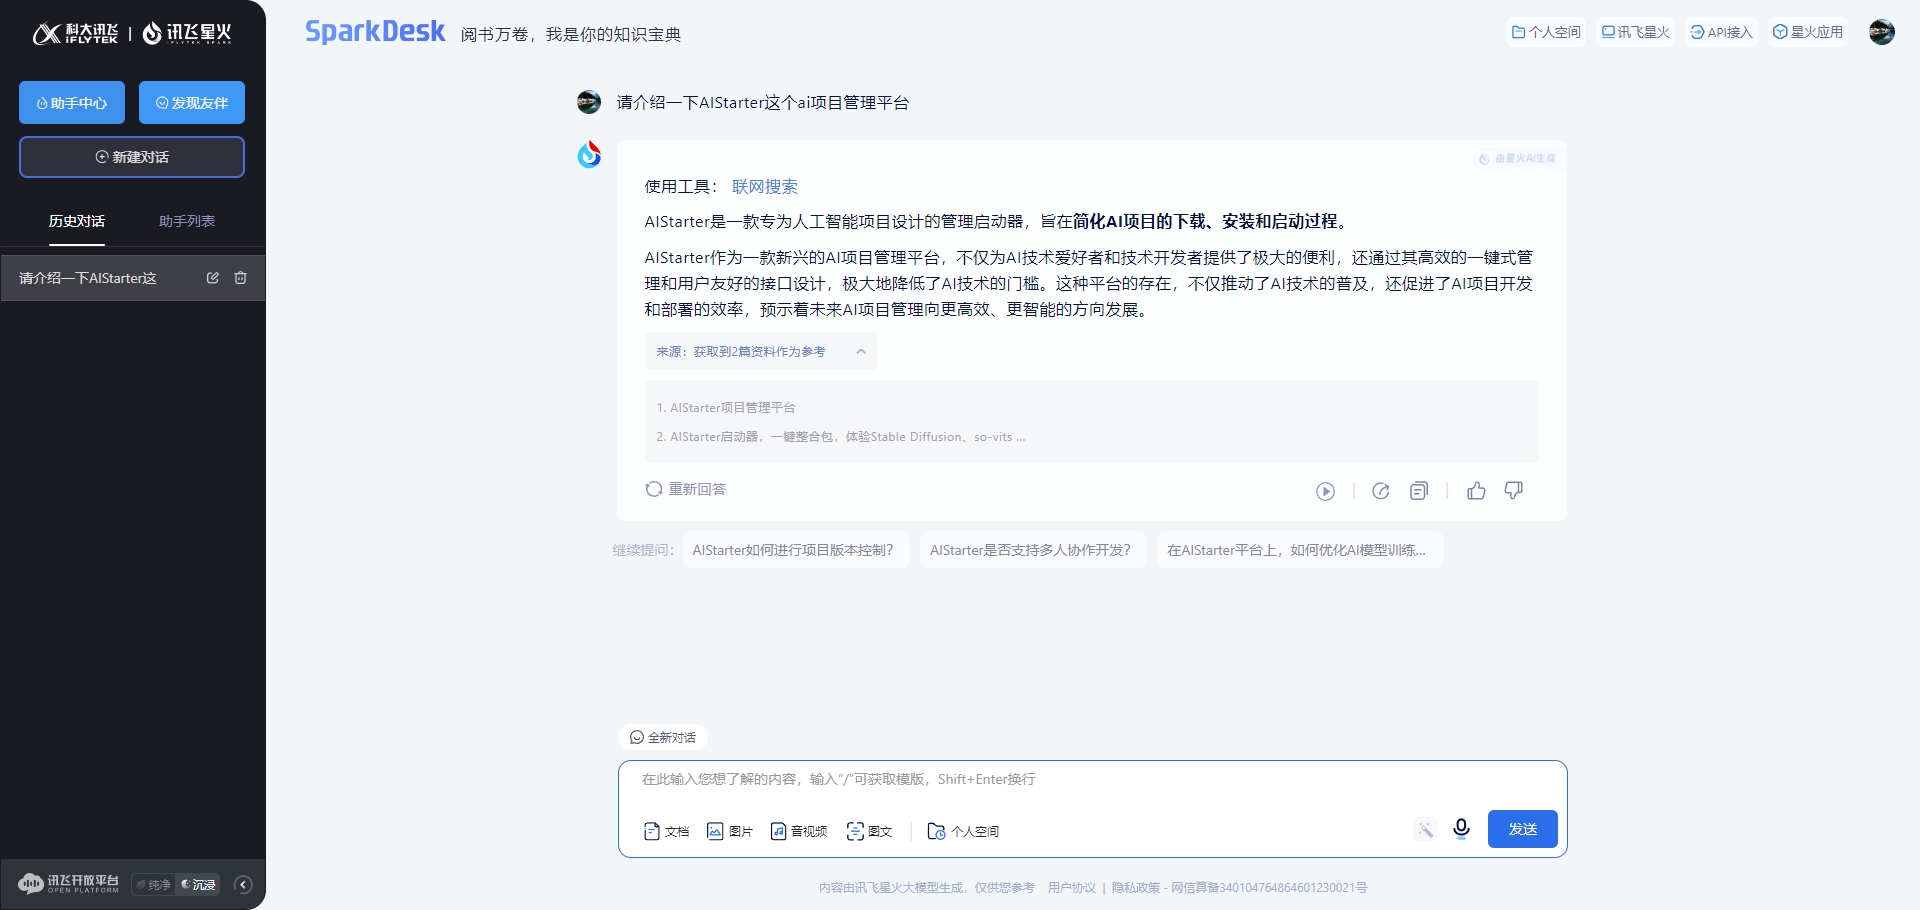Viewport: 1920px width, 910px height.
Task: Click the 文档 document upload icon
Action: point(666,831)
